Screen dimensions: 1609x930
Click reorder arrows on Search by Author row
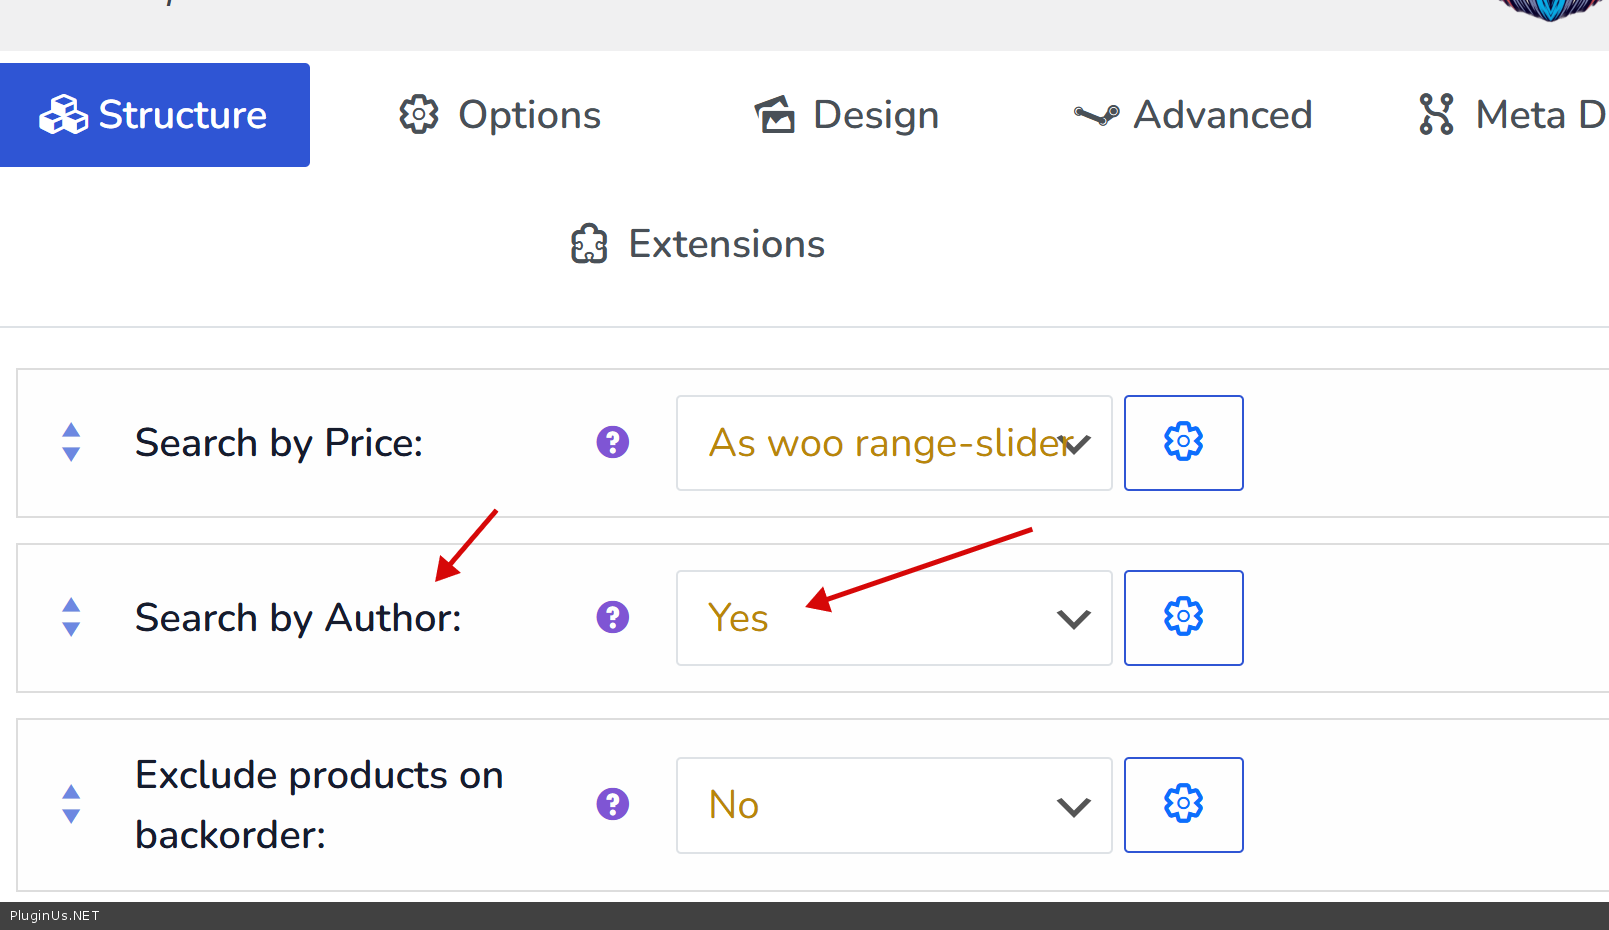click(71, 617)
